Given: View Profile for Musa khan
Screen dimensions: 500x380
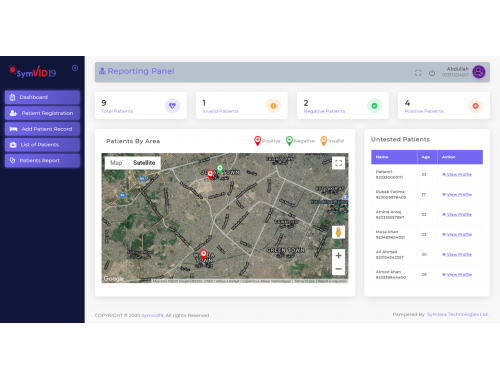Looking at the screenshot, I should 457,235.
